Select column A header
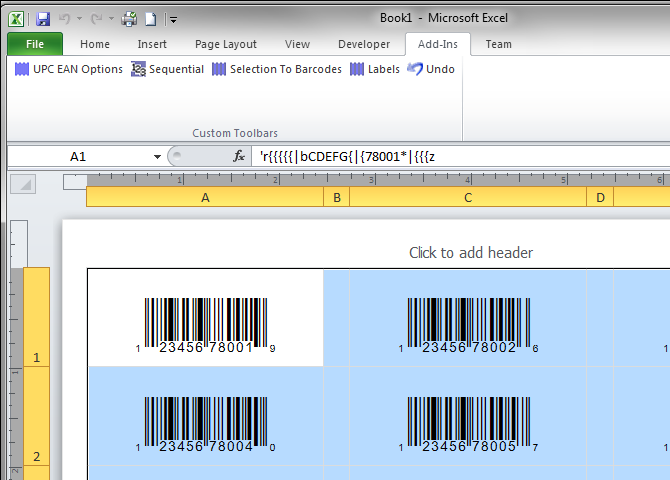The image size is (670, 480). 205,197
